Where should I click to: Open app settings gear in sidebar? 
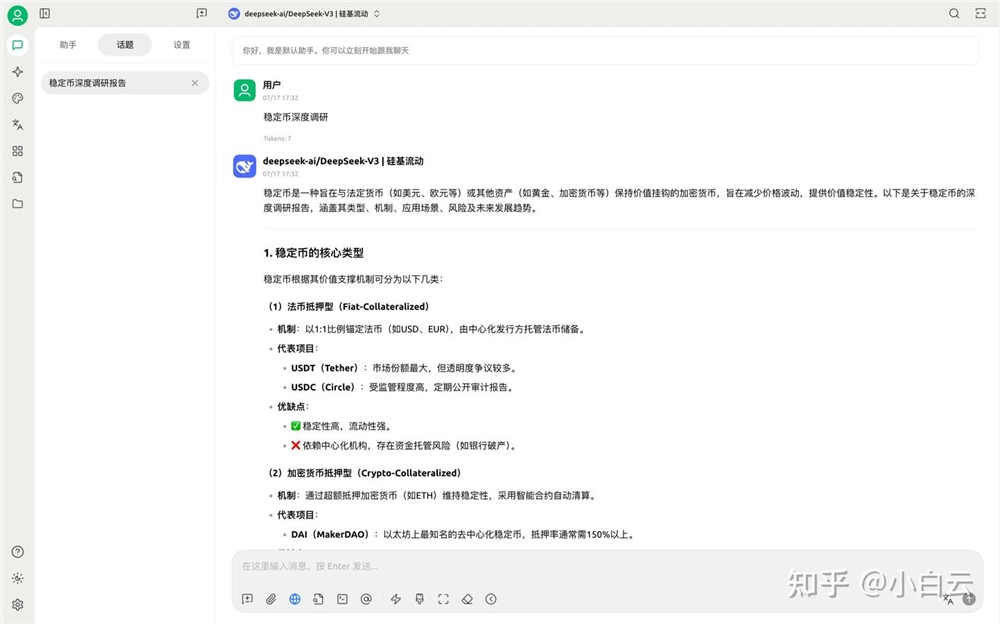[x=17, y=604]
